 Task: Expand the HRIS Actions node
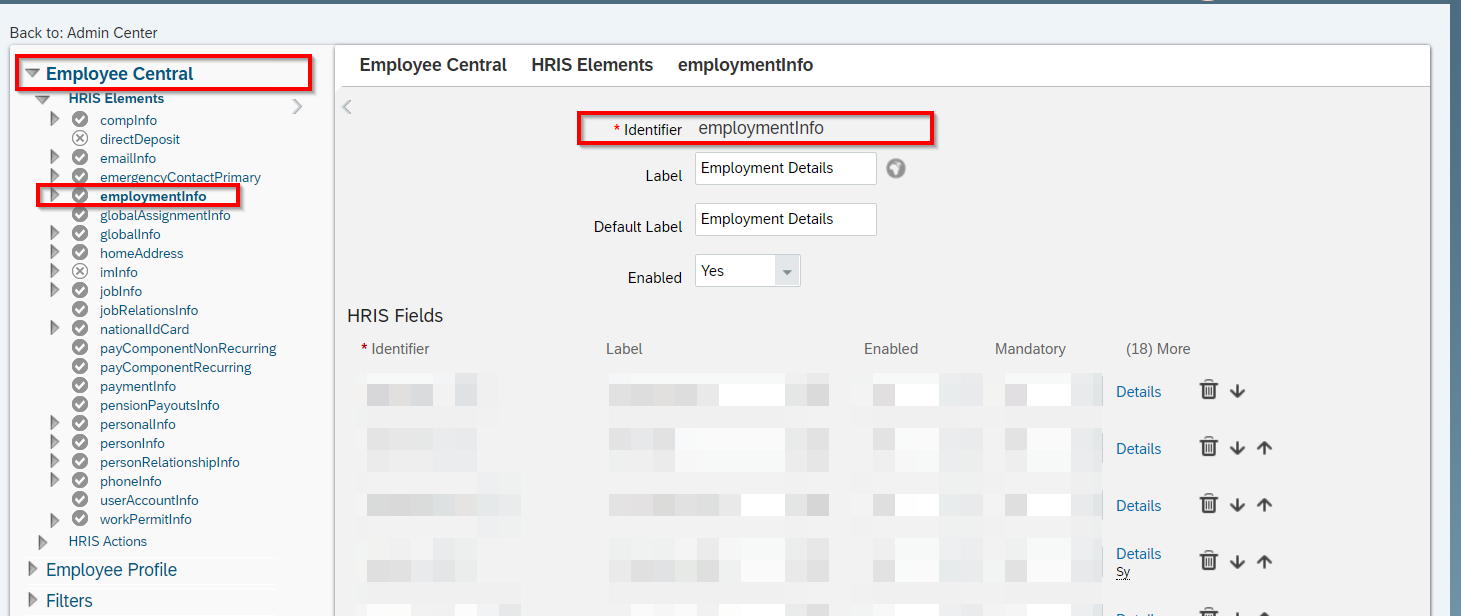coord(43,542)
